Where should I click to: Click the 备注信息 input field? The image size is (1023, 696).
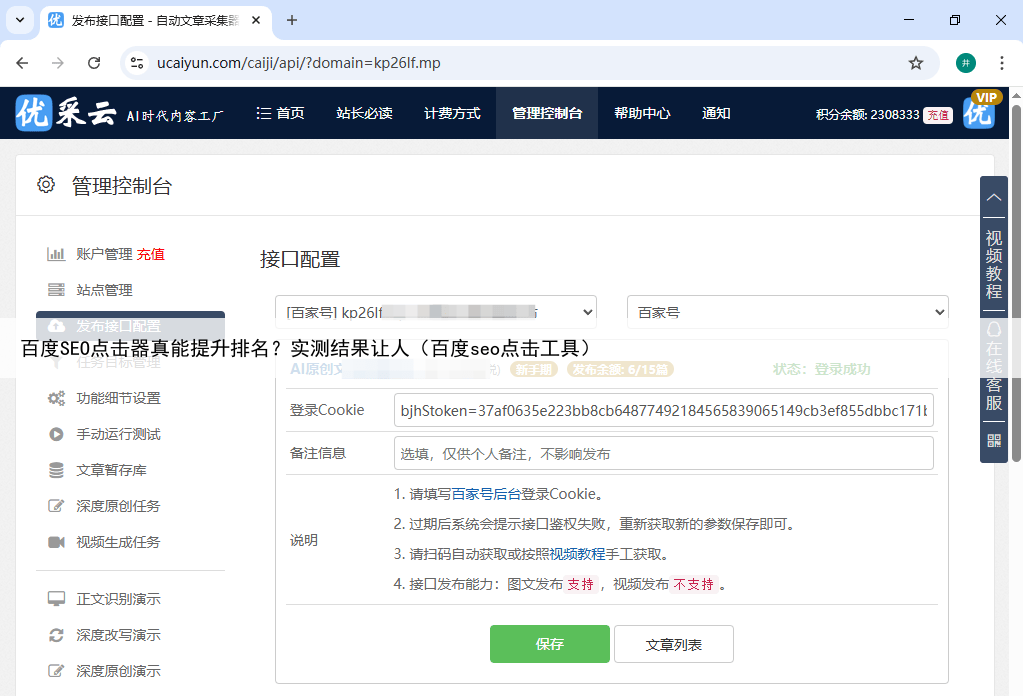[663, 453]
